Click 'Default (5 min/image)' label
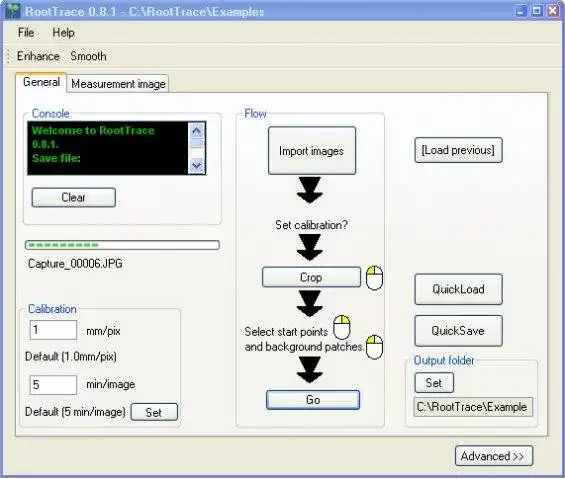Viewport: 565px width, 479px height. coord(75,412)
